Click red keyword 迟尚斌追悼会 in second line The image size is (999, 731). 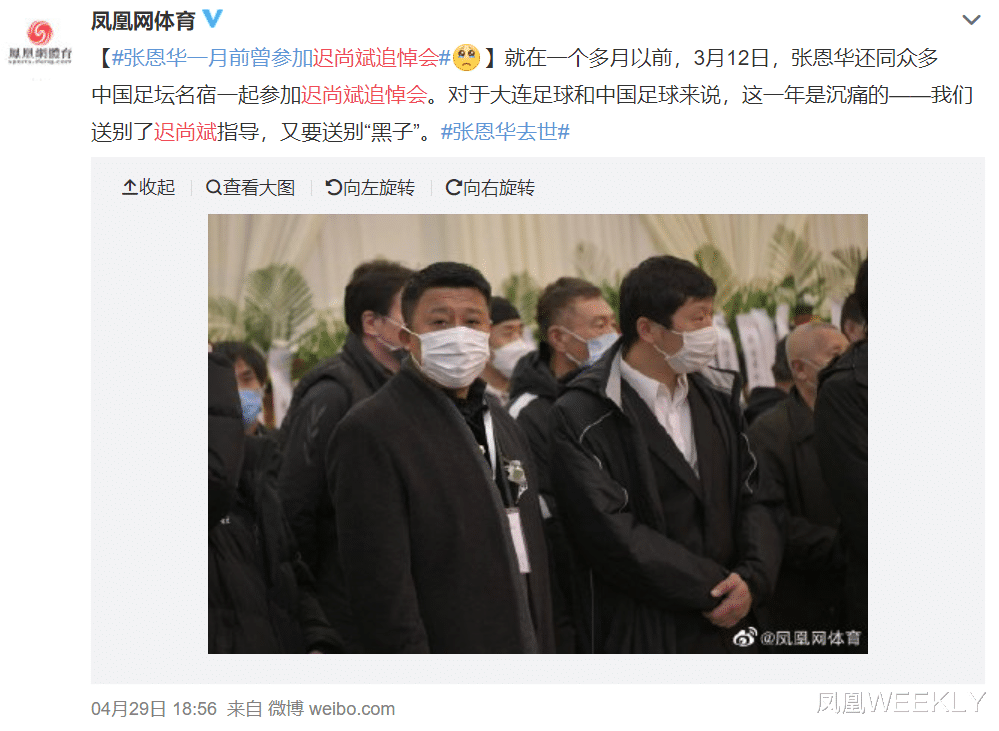coord(364,95)
